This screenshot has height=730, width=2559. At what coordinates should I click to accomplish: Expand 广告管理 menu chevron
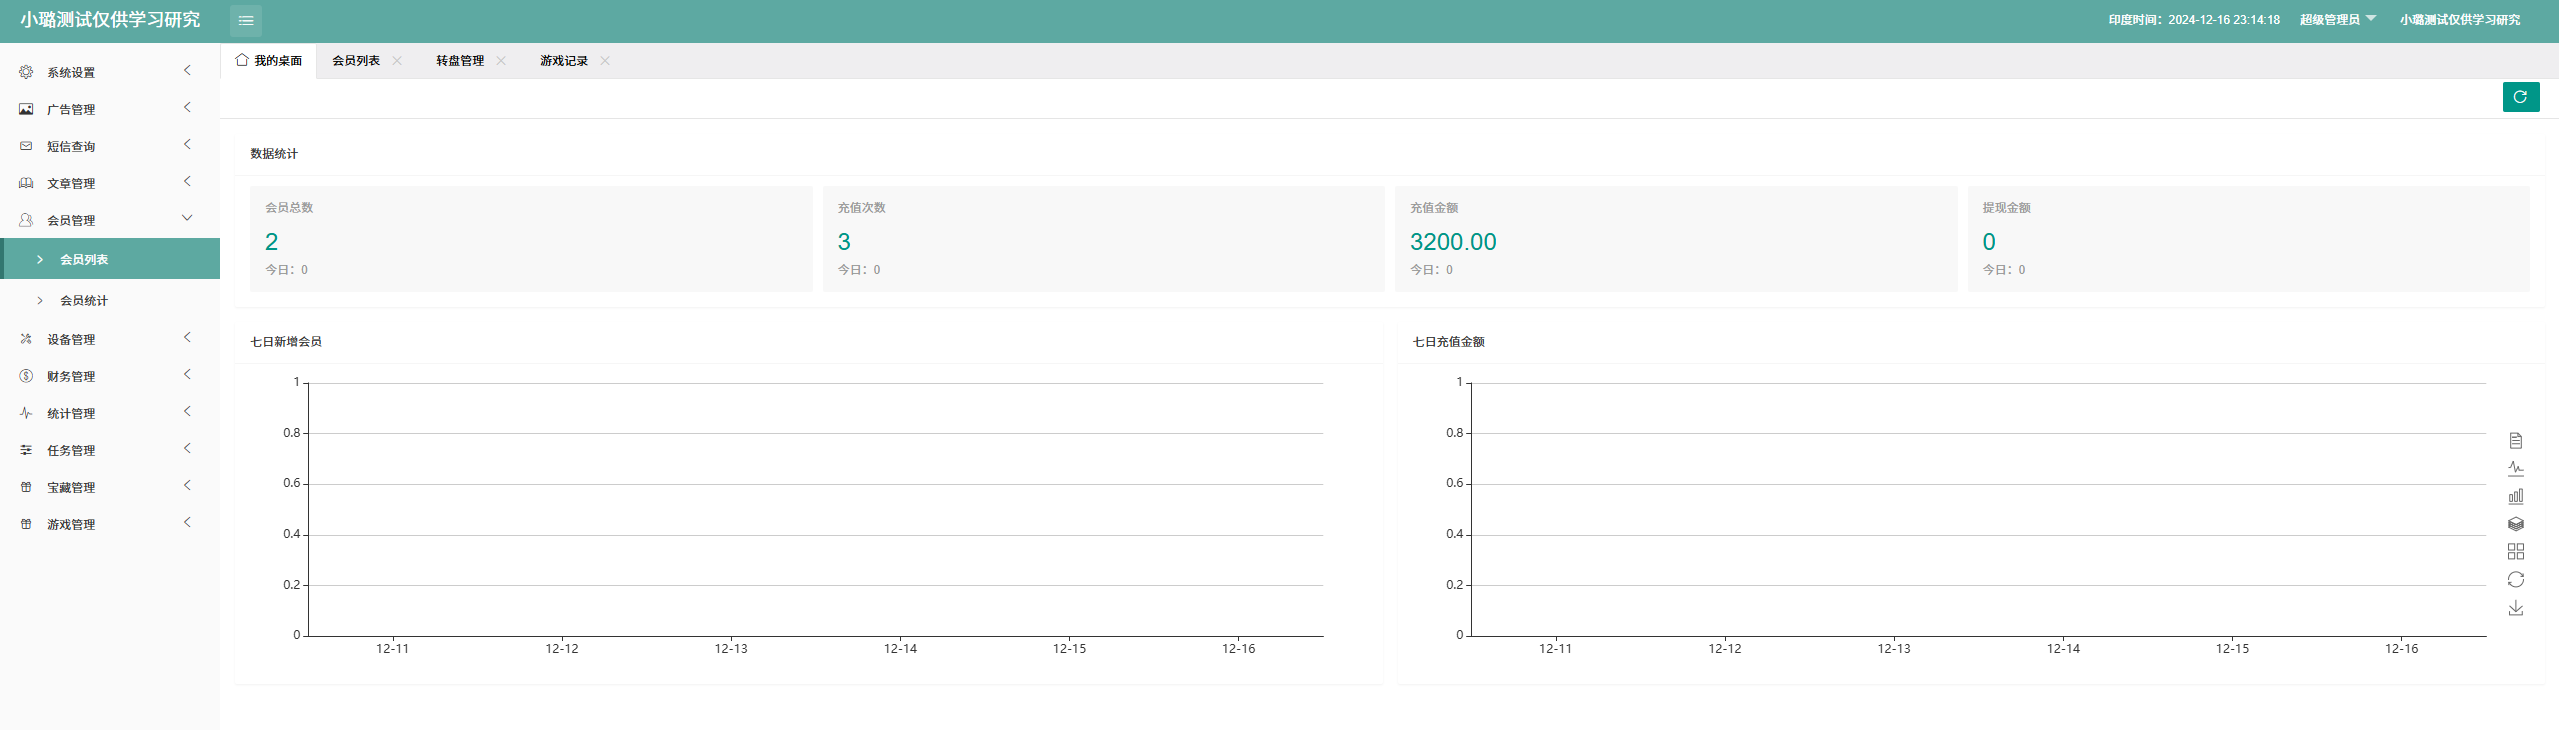coord(187,107)
